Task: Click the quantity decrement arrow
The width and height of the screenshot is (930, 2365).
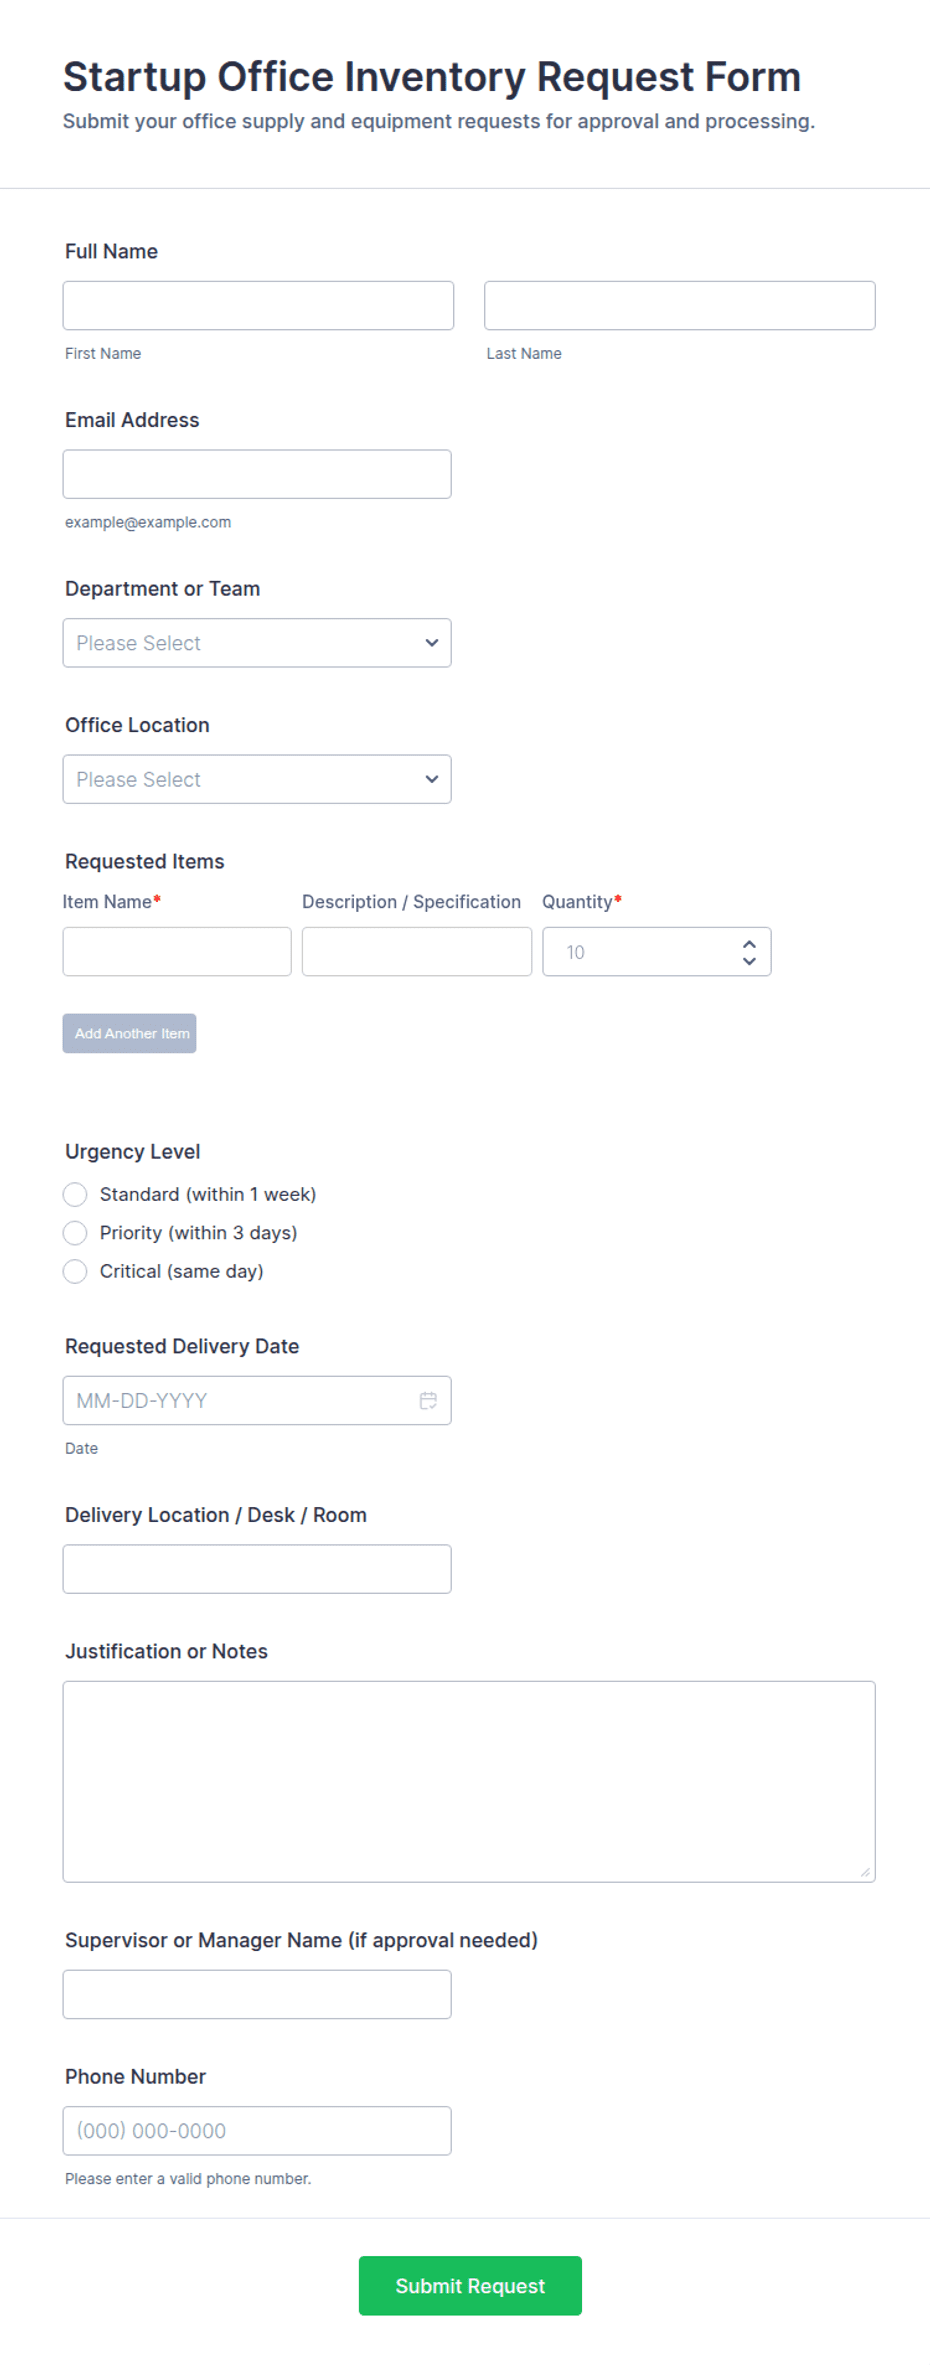Action: click(x=748, y=961)
